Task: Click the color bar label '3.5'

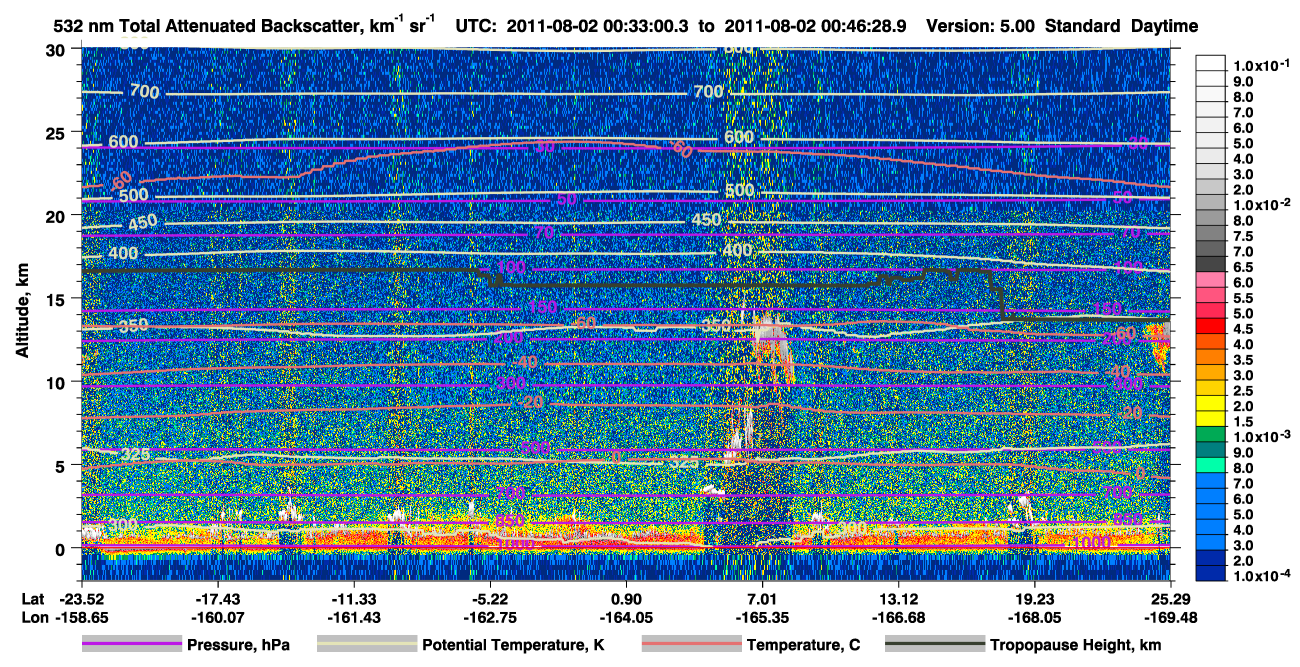Action: click(1244, 361)
